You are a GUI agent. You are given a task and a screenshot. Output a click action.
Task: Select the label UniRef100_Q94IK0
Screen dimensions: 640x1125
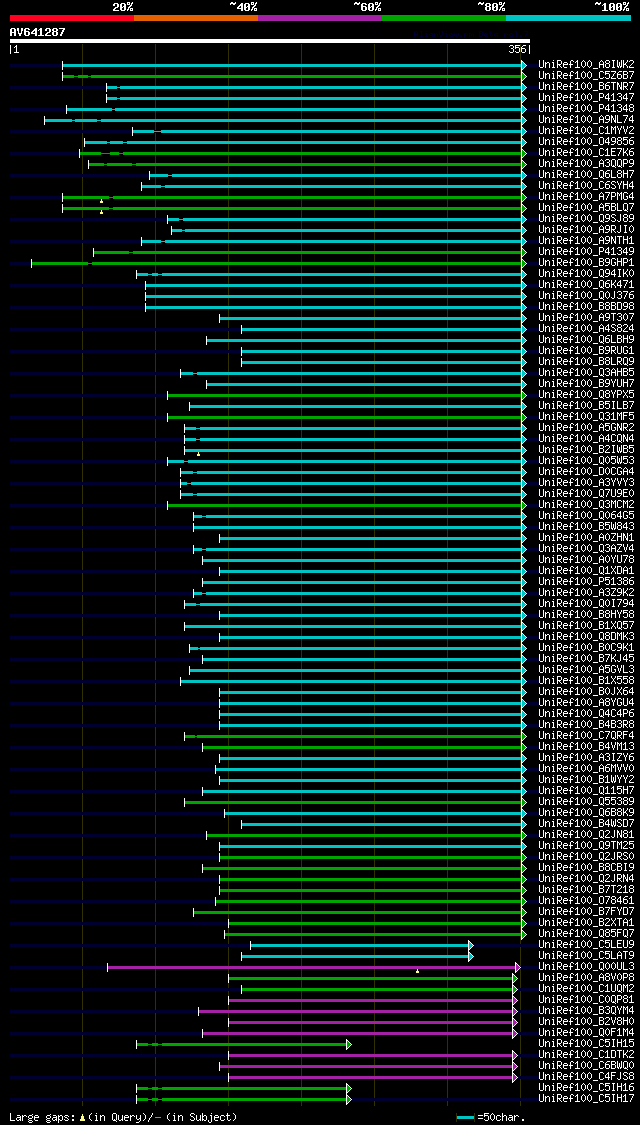[586, 274]
